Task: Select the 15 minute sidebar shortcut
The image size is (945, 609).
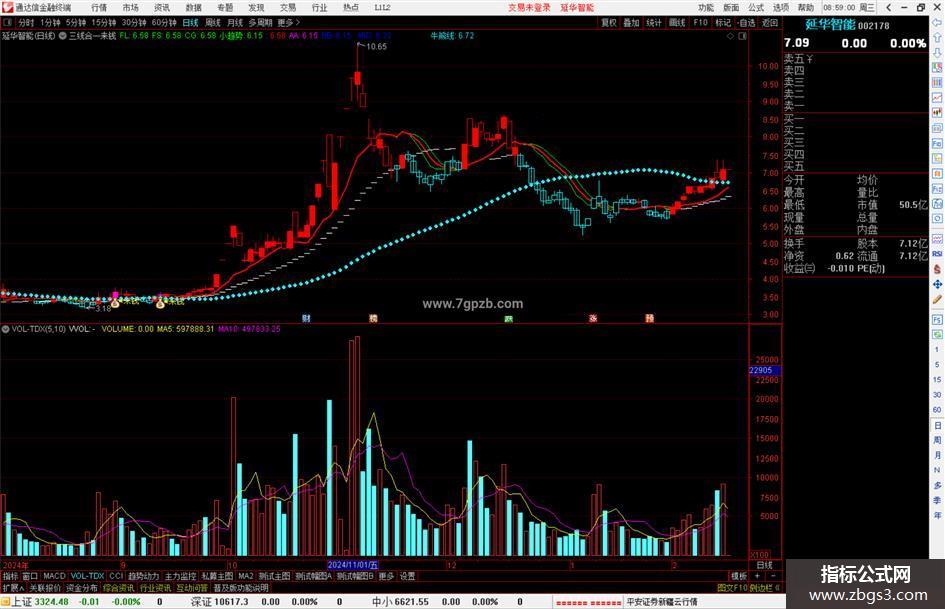Action: [x=937, y=380]
